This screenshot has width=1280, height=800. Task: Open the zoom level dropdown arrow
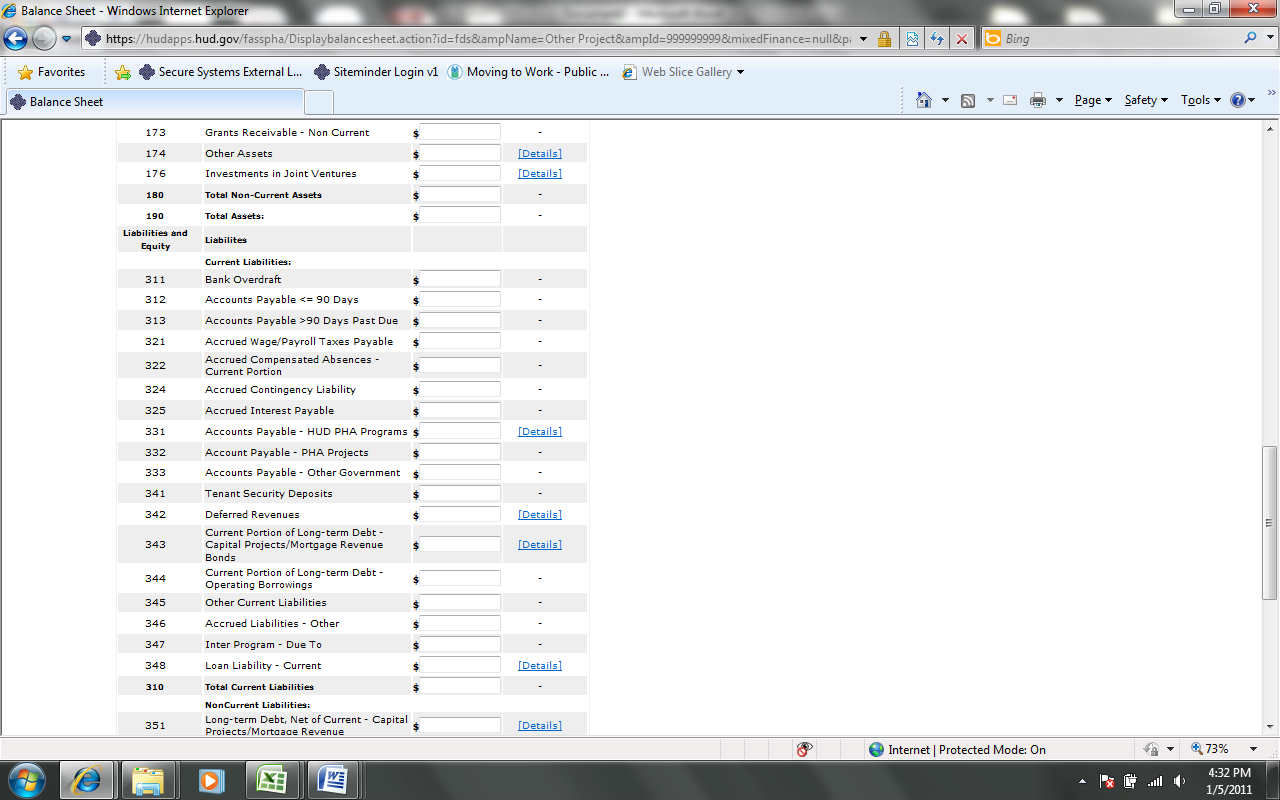pyautogui.click(x=1253, y=749)
